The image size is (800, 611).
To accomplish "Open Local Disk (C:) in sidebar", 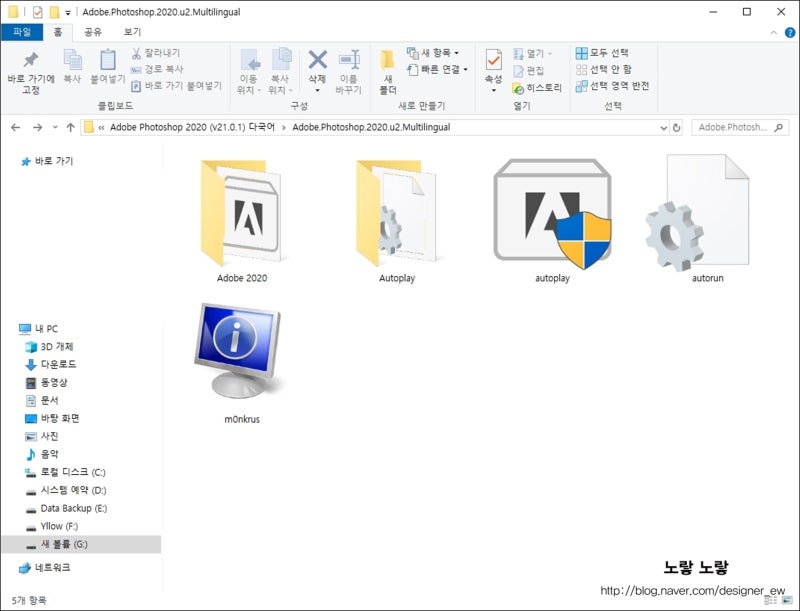I will [x=65, y=472].
